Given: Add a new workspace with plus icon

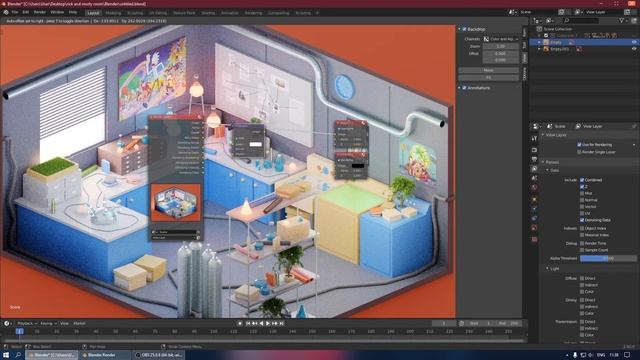Looking at the screenshot, I should click(x=317, y=13).
